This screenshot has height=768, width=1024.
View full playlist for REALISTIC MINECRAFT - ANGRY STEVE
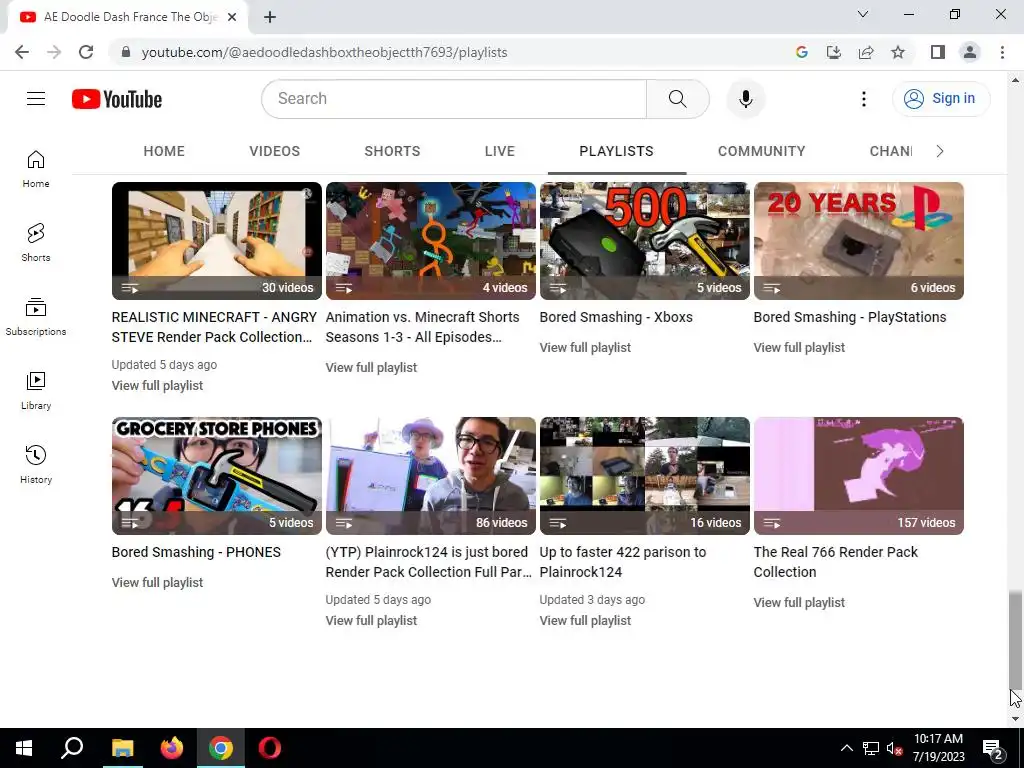(157, 386)
